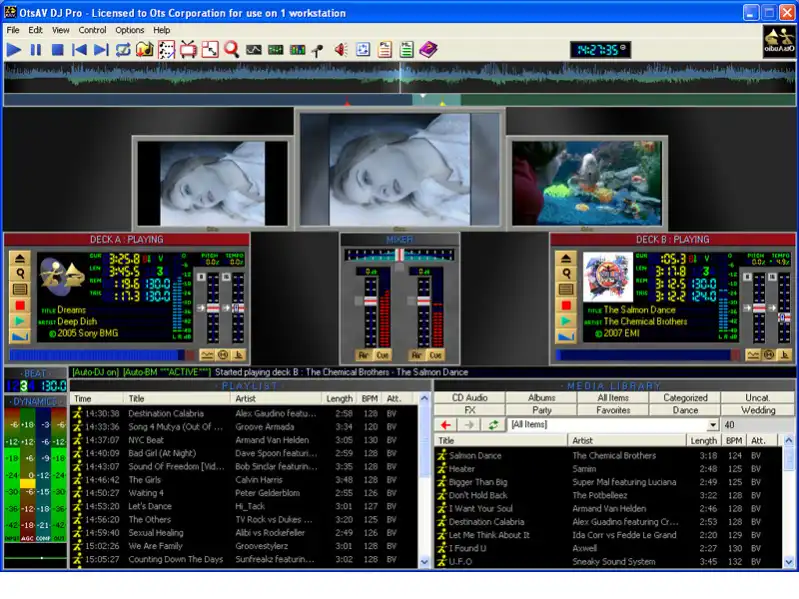Open the help book icon in the toolbar
The width and height of the screenshot is (799, 599).
click(x=428, y=49)
